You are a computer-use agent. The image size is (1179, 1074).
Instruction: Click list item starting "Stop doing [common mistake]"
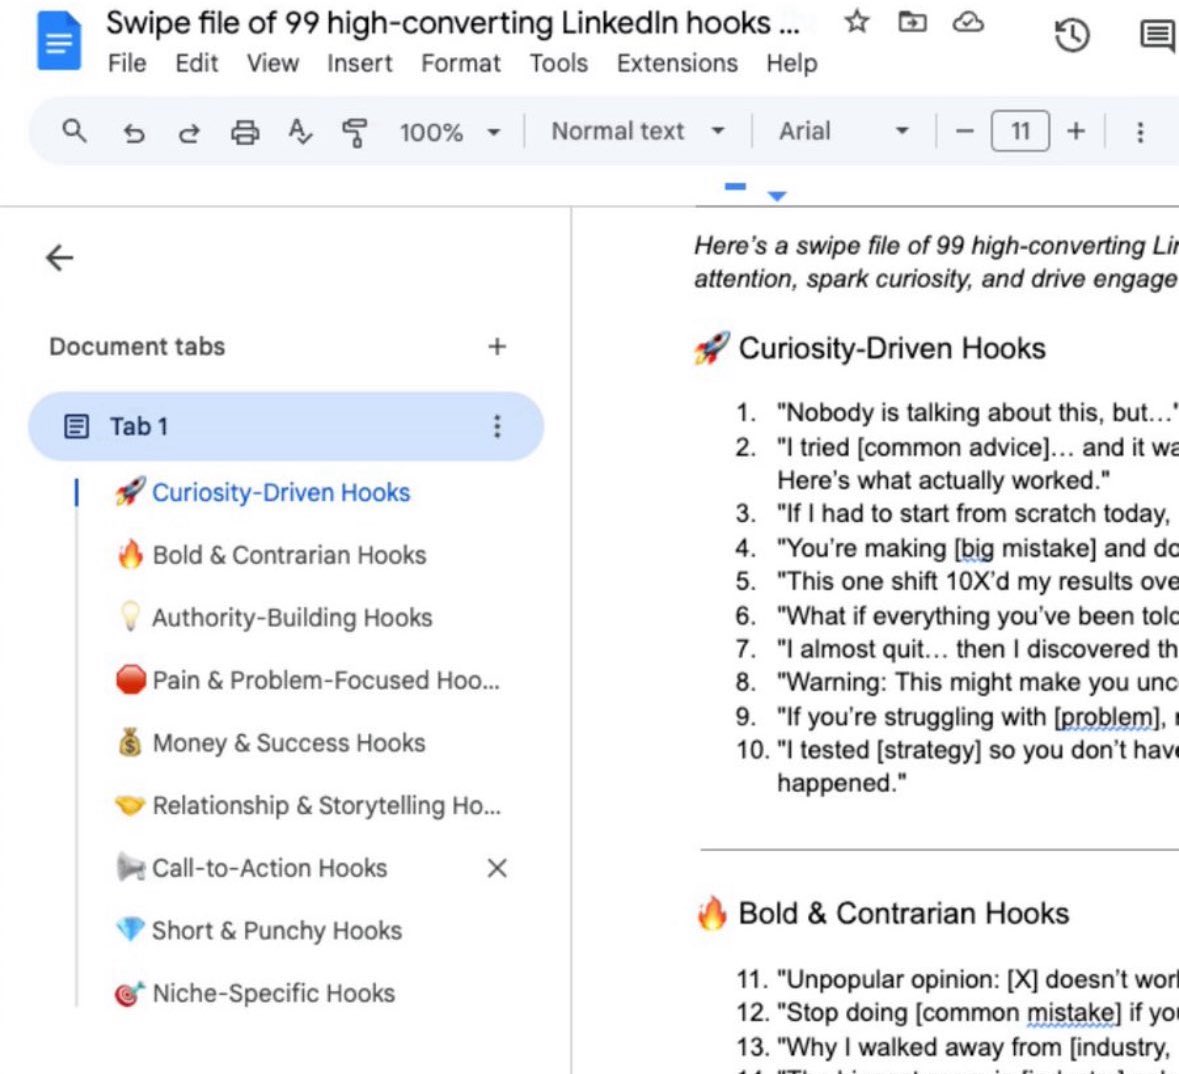click(977, 1012)
